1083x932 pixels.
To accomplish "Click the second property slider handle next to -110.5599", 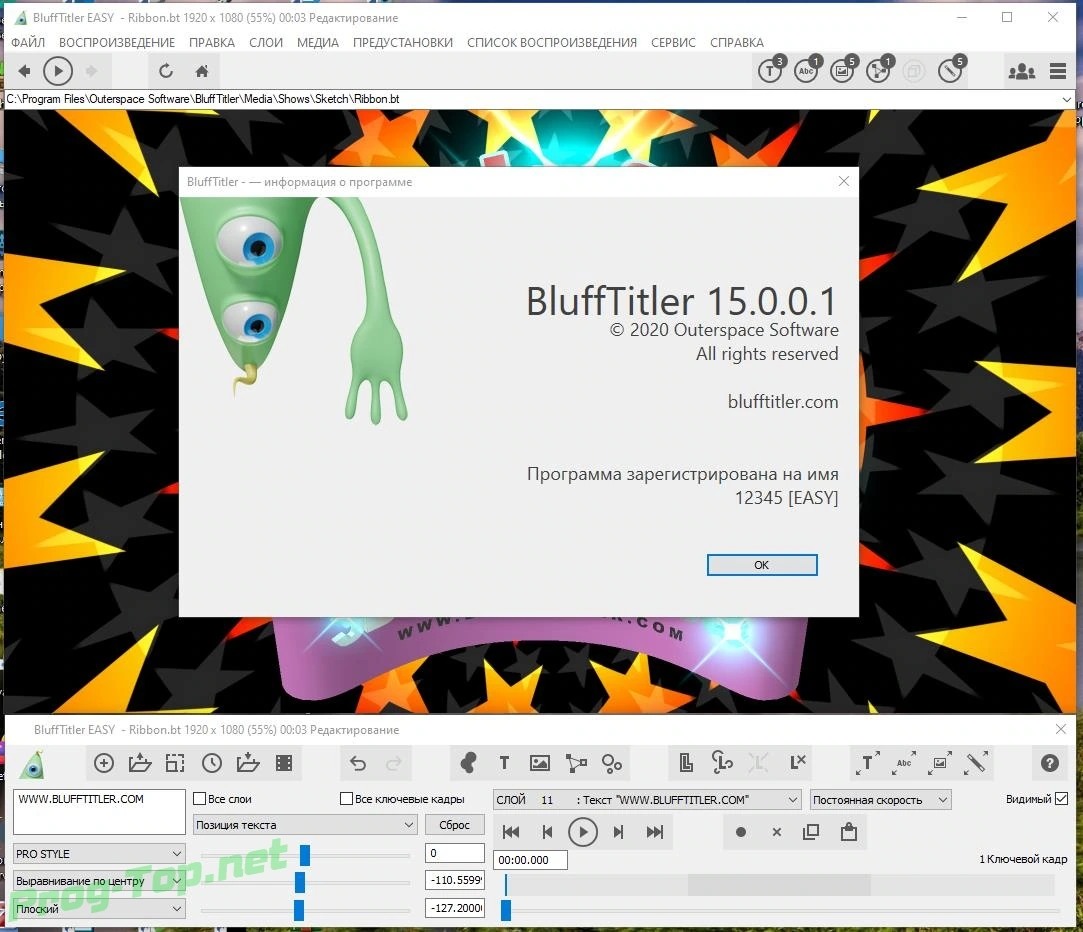I will 300,882.
